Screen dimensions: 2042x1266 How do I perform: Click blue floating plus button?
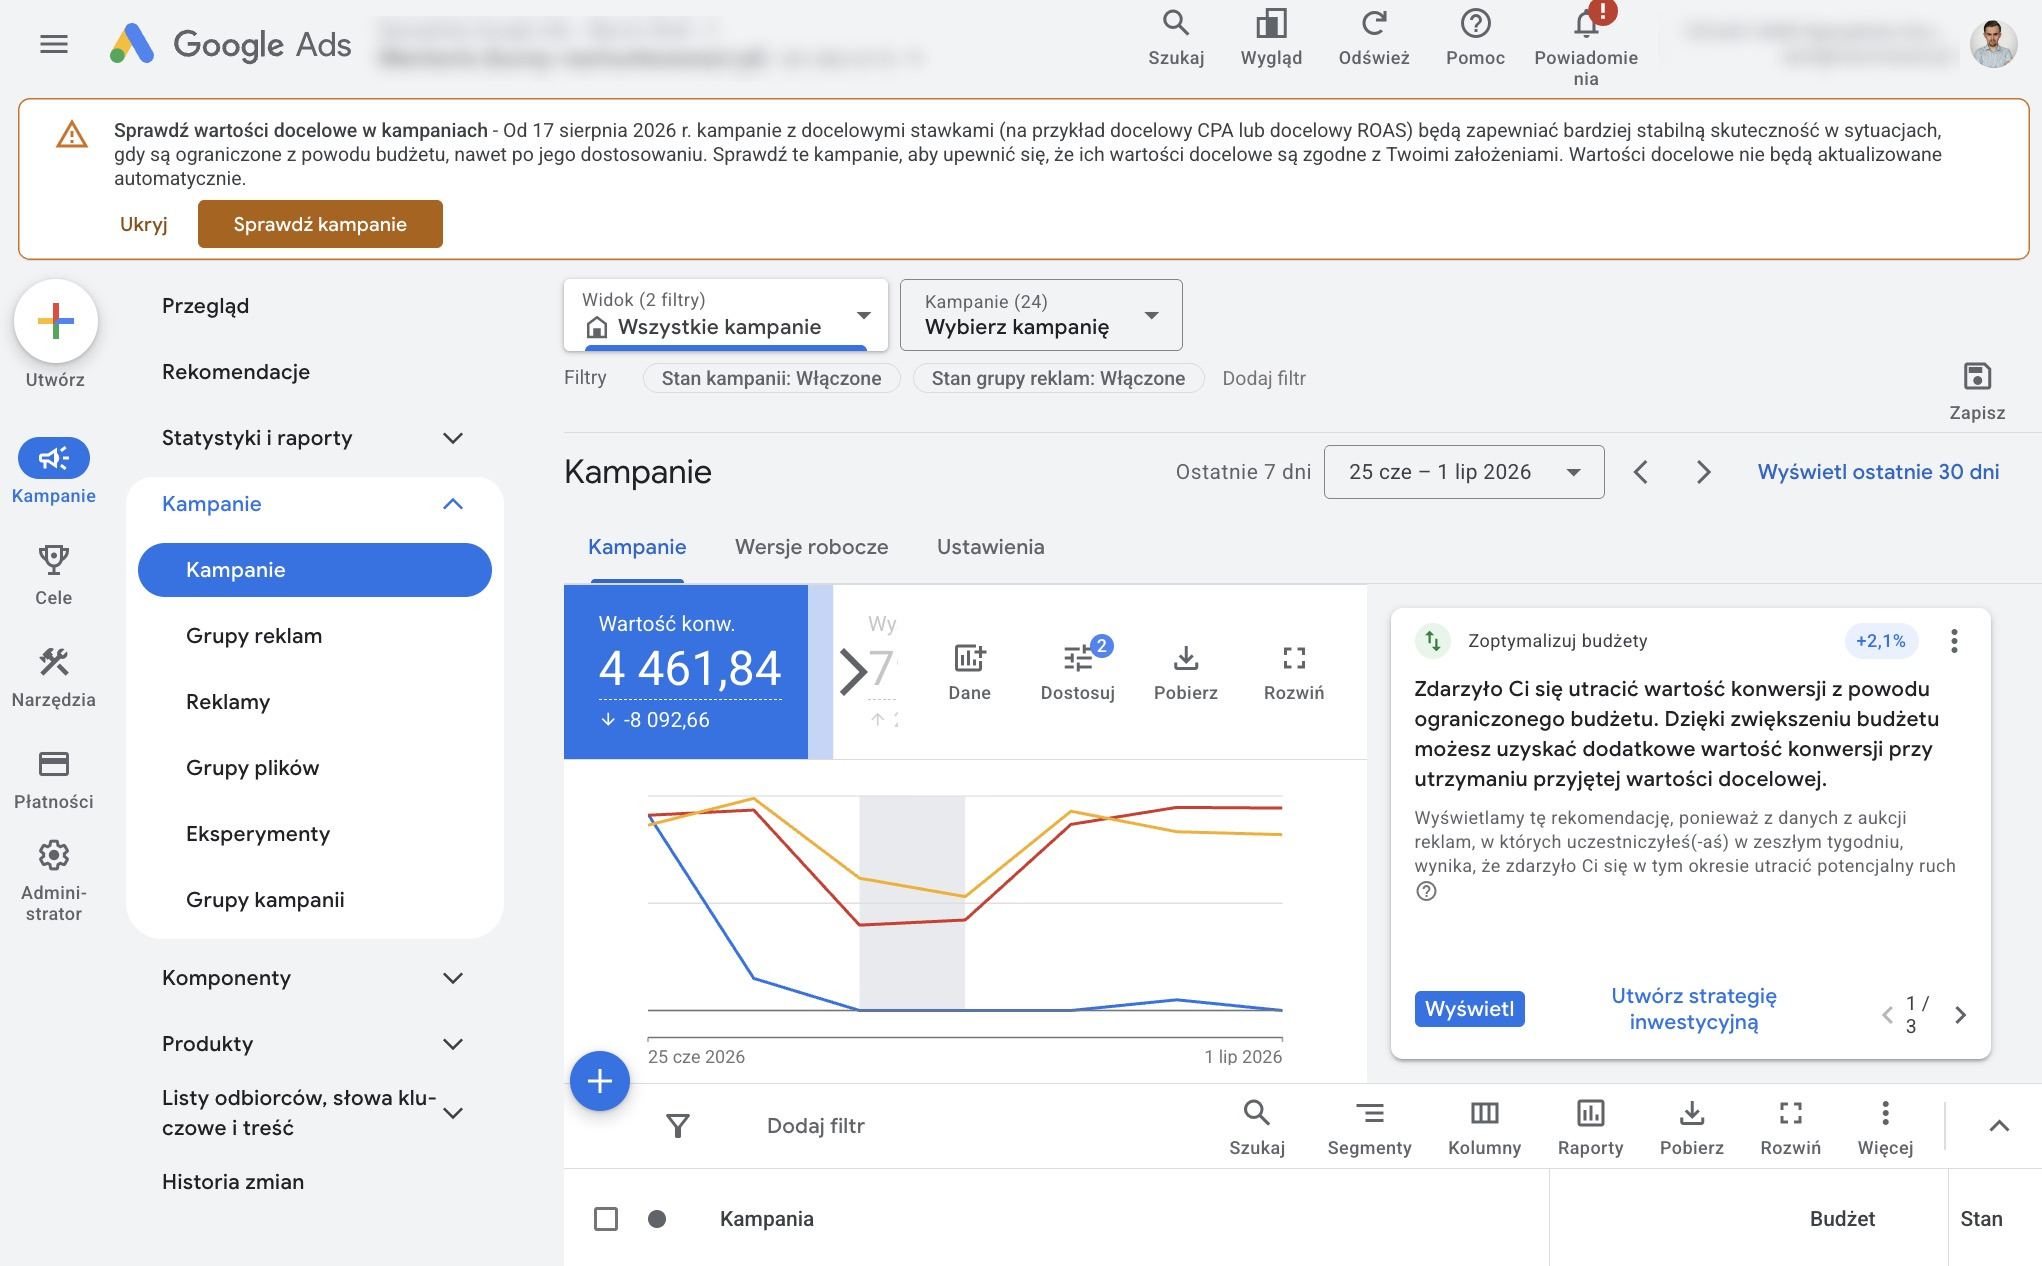click(600, 1081)
